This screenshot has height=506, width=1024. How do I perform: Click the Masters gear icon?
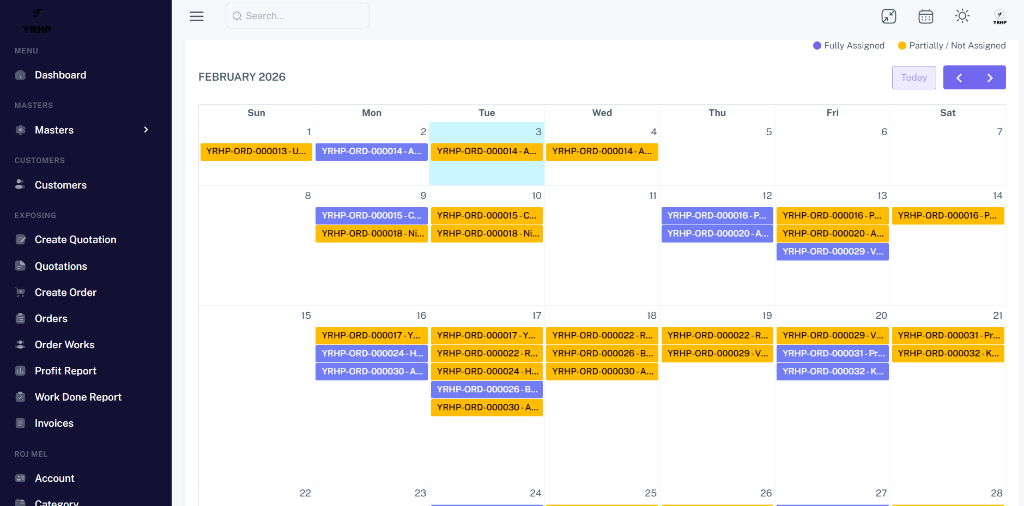pos(20,130)
